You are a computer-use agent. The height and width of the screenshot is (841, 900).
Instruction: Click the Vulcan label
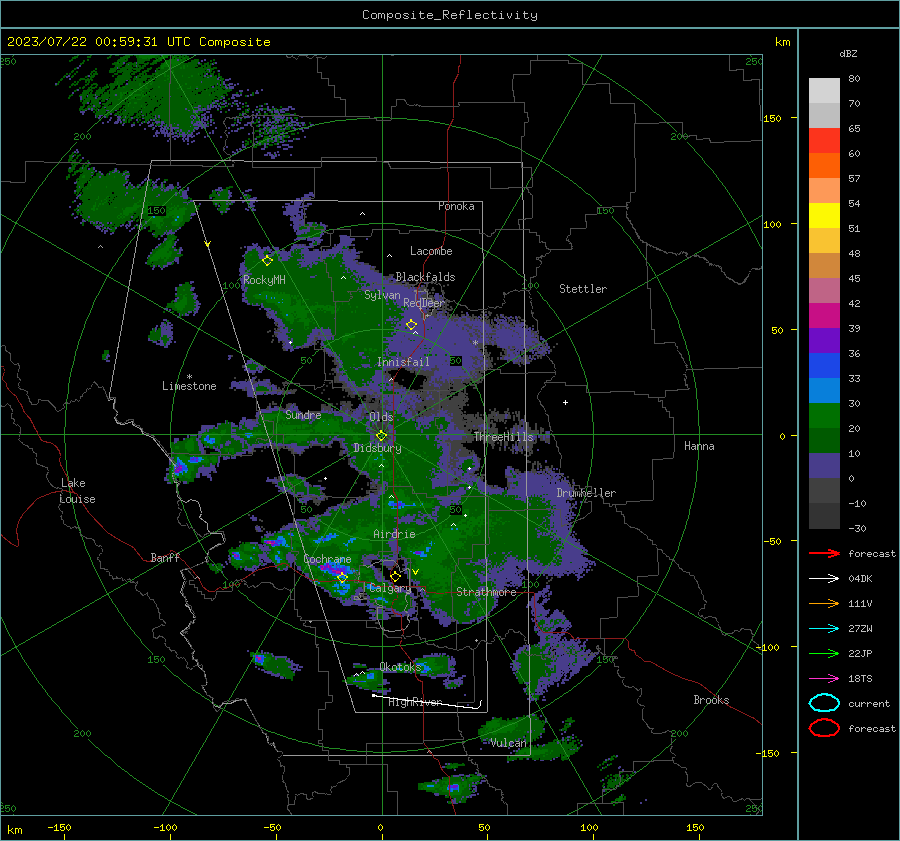pyautogui.click(x=509, y=743)
